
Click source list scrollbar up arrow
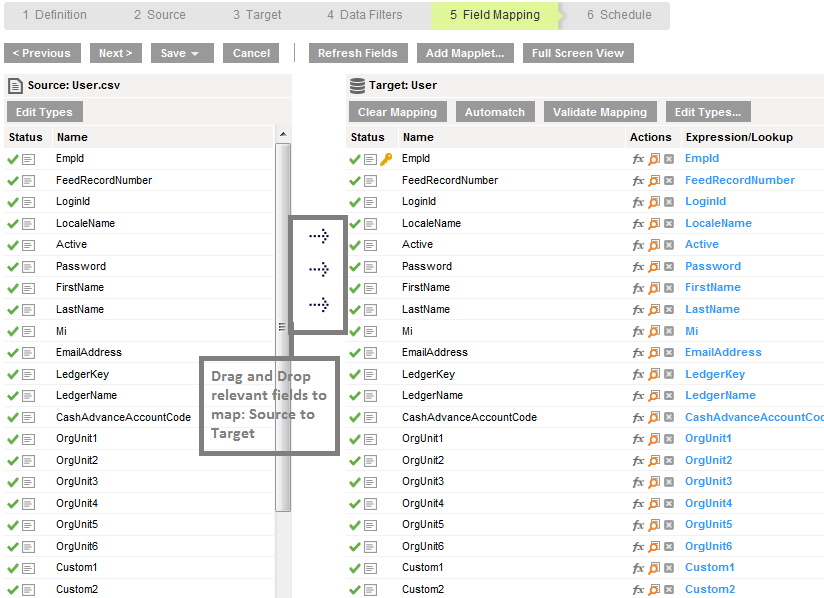(x=283, y=135)
